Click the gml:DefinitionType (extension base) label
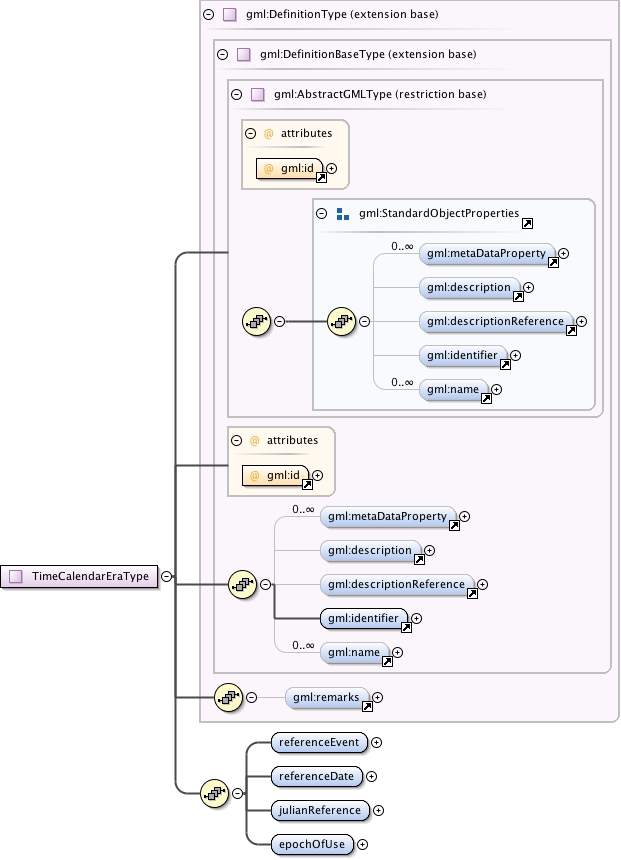This screenshot has width=621, height=860. coord(342,14)
